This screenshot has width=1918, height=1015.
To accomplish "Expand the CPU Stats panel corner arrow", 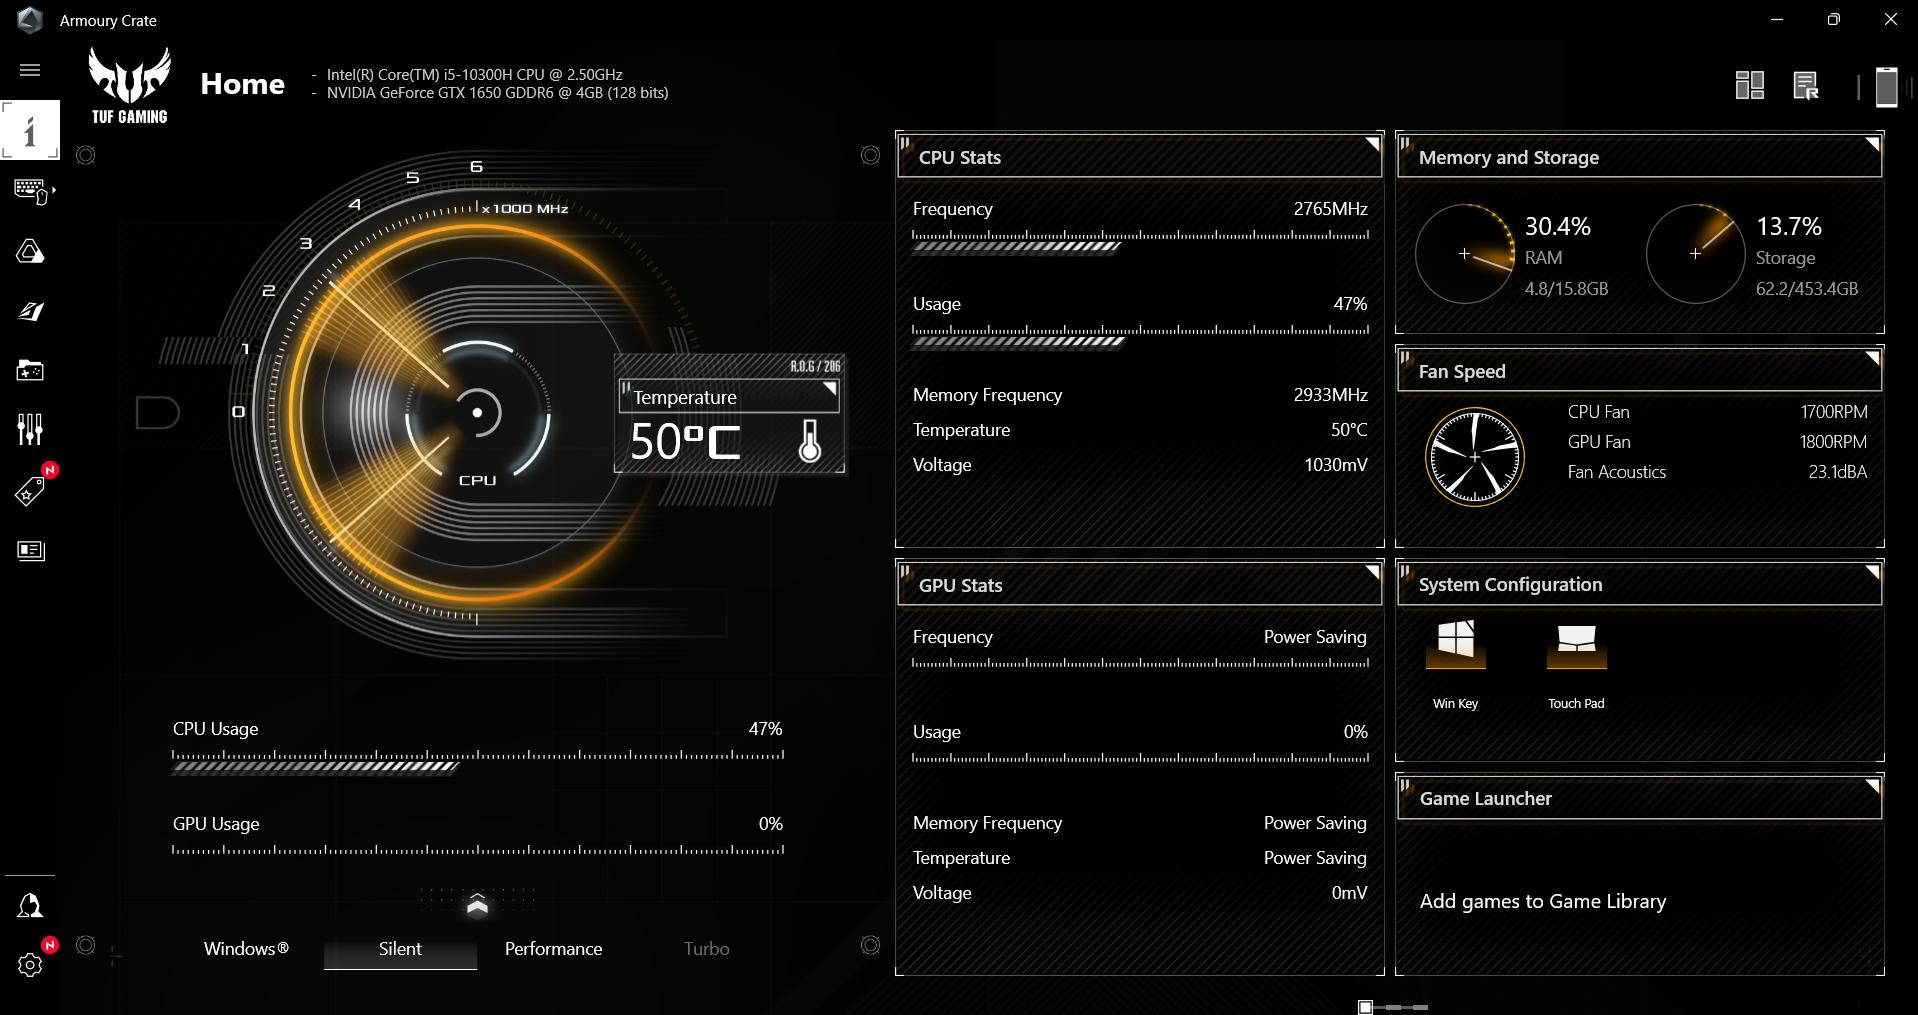I will point(1373,144).
